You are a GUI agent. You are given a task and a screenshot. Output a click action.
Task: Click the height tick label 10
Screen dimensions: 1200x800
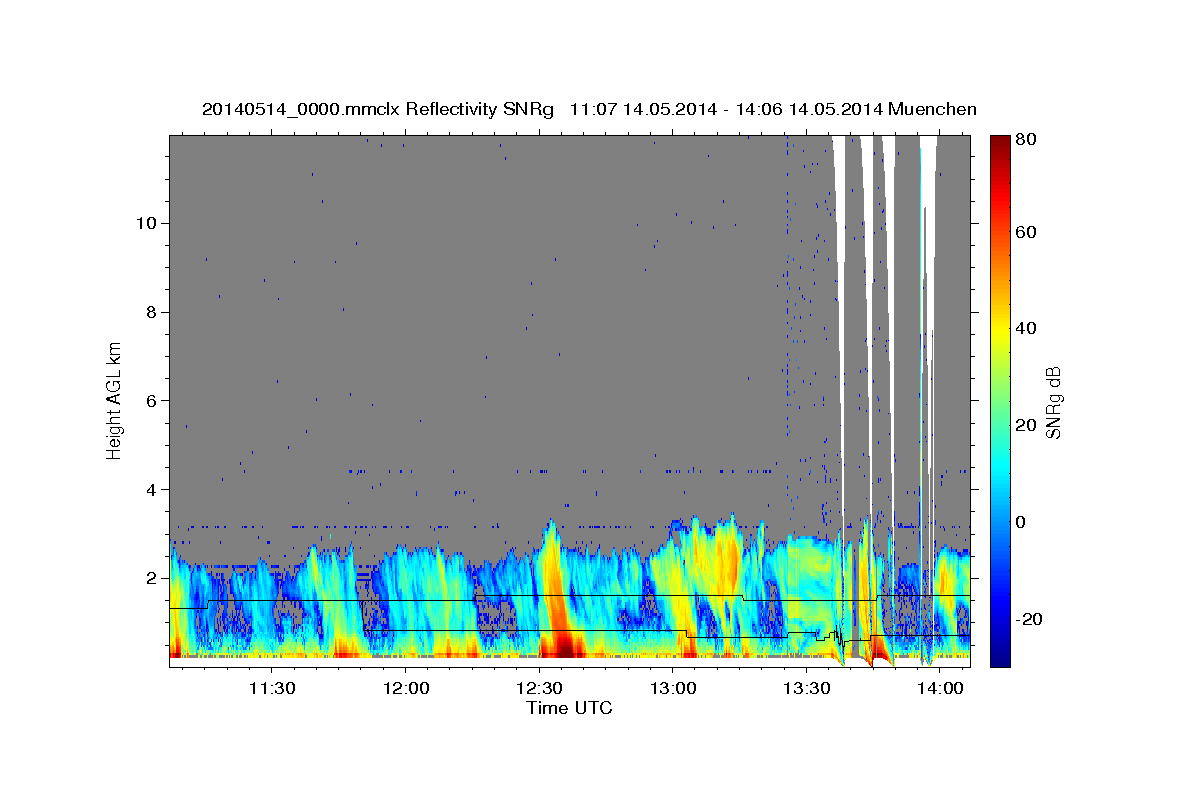point(145,223)
